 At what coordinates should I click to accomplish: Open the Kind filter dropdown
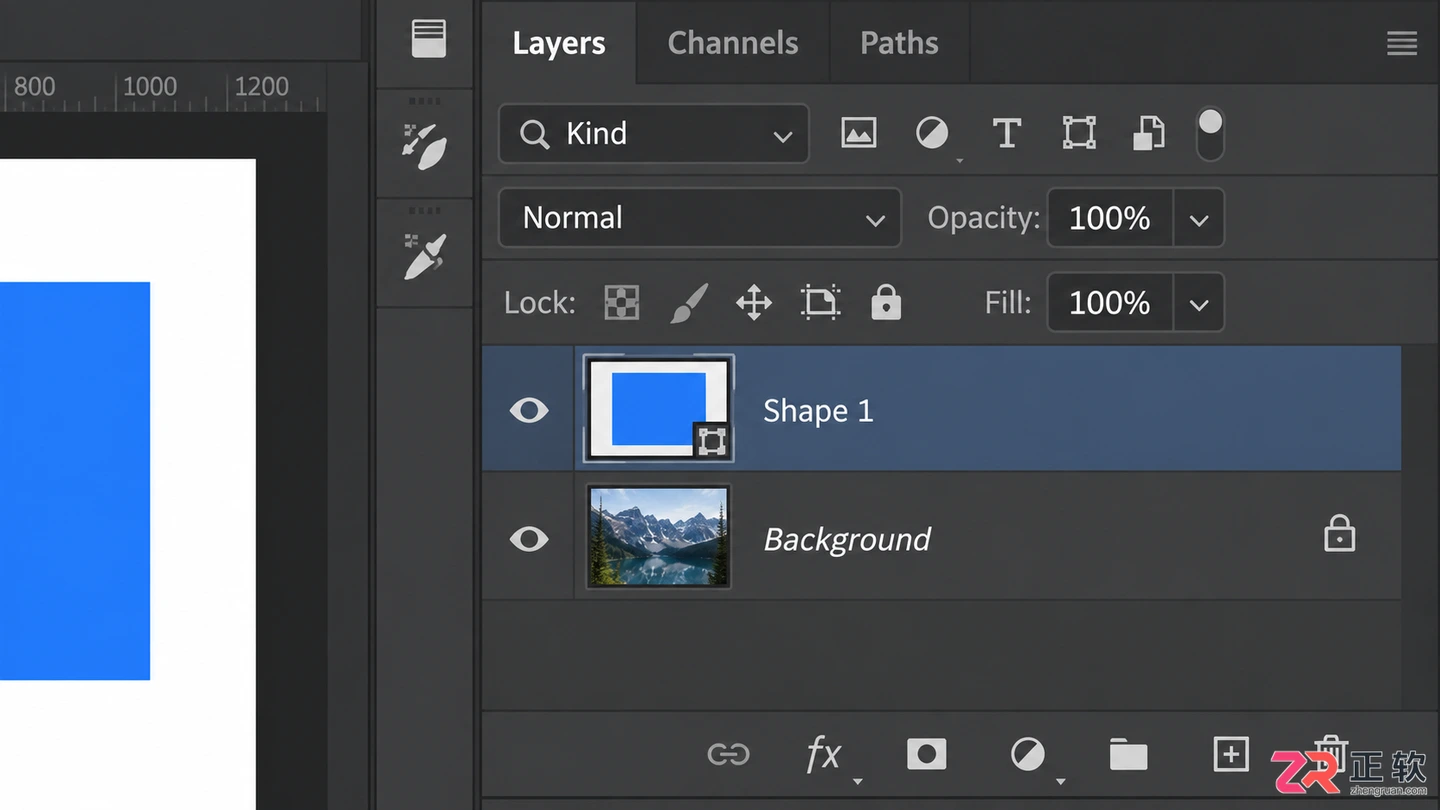(654, 134)
